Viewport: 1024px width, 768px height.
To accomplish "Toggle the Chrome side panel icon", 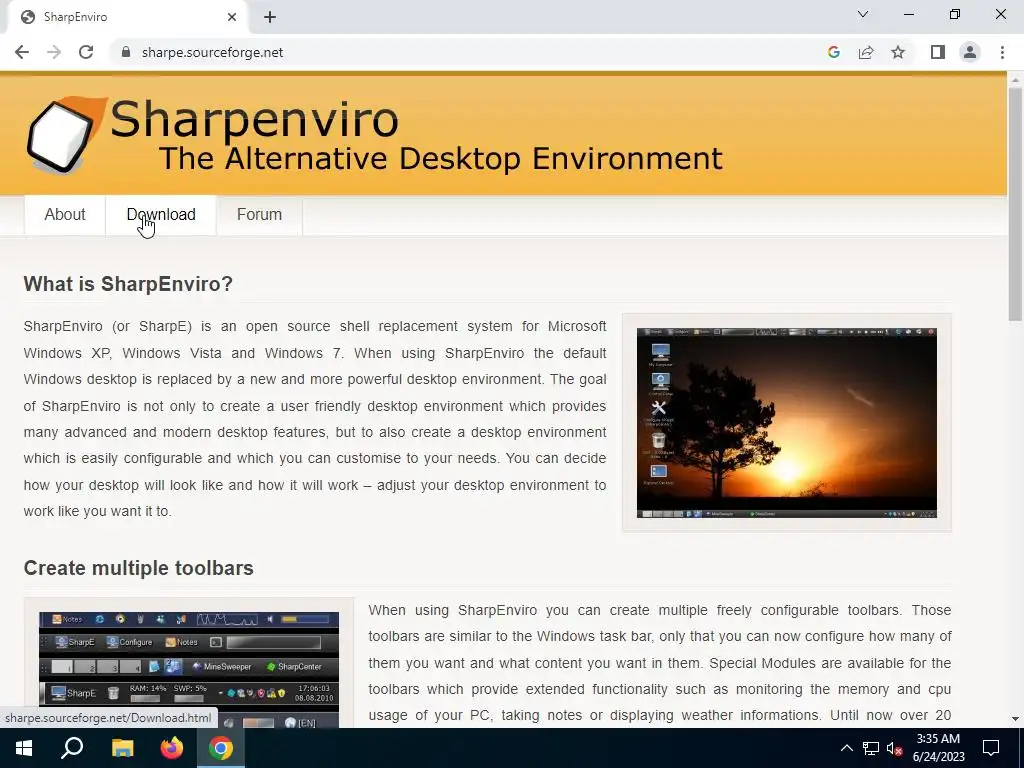I will coord(938,52).
